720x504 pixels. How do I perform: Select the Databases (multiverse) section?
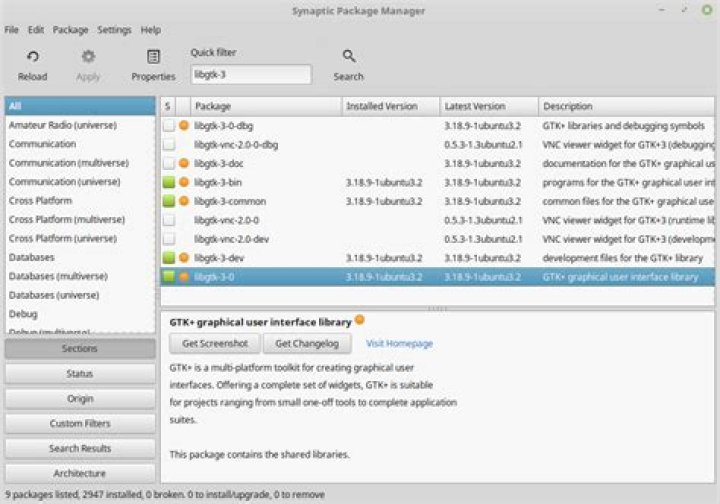pos(80,276)
